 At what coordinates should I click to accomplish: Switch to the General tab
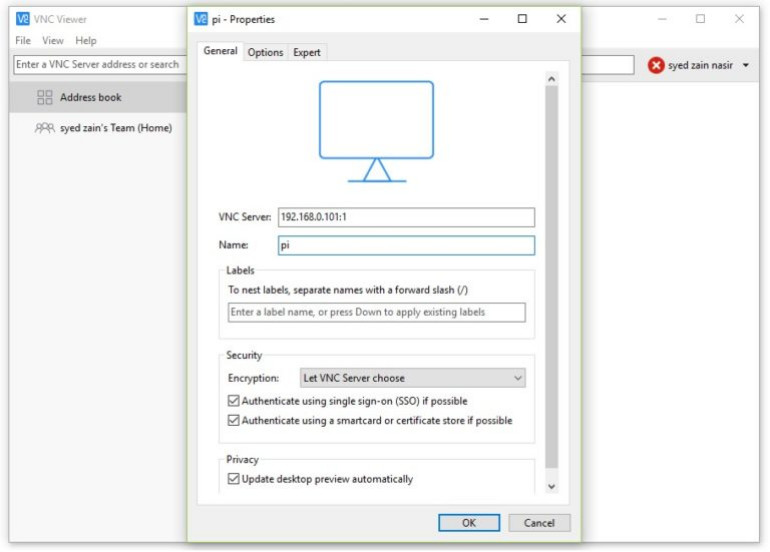click(220, 51)
